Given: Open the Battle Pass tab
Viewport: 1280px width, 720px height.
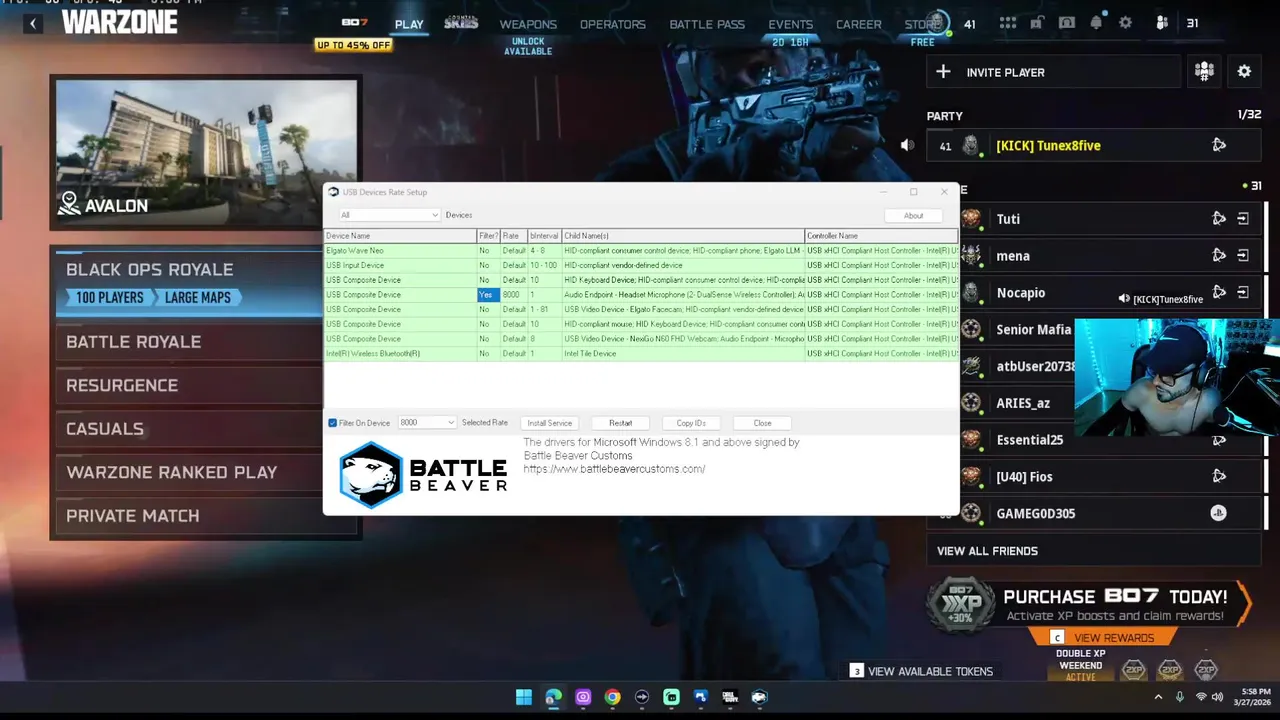Looking at the screenshot, I should pyautogui.click(x=707, y=24).
